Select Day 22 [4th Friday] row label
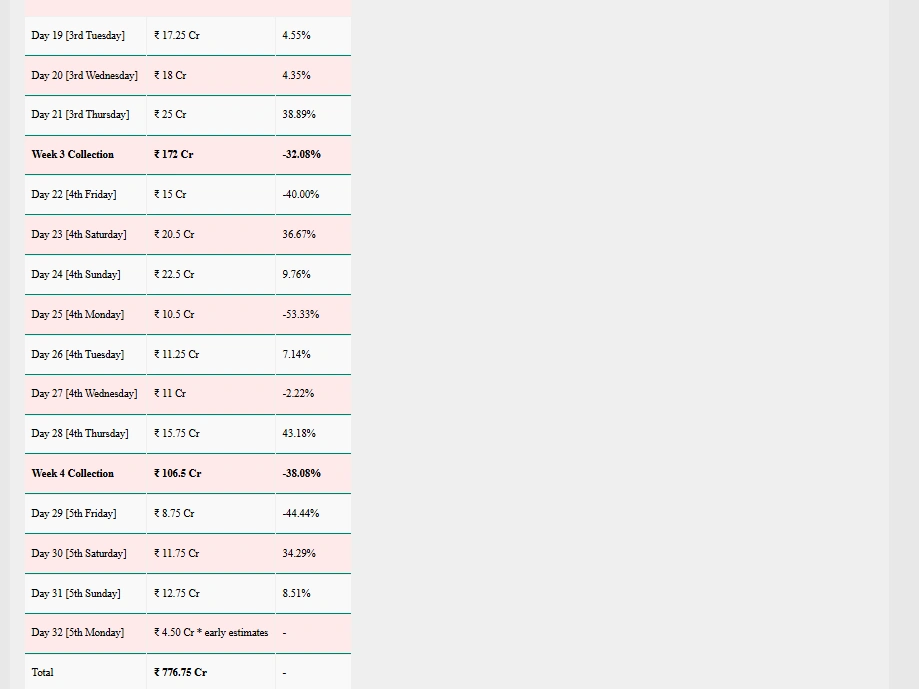The image size is (919, 689). [x=74, y=195]
